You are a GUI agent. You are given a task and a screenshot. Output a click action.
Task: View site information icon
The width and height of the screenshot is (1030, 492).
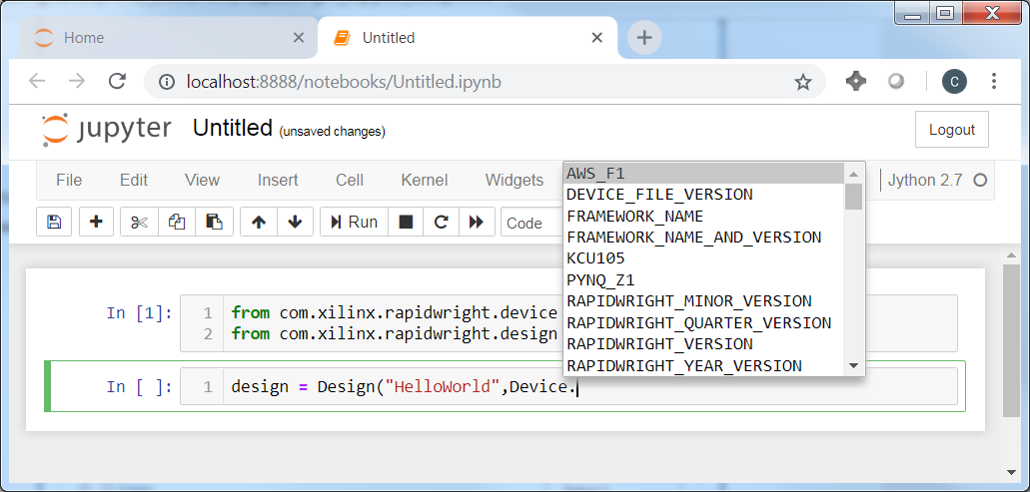pyautogui.click(x=166, y=82)
